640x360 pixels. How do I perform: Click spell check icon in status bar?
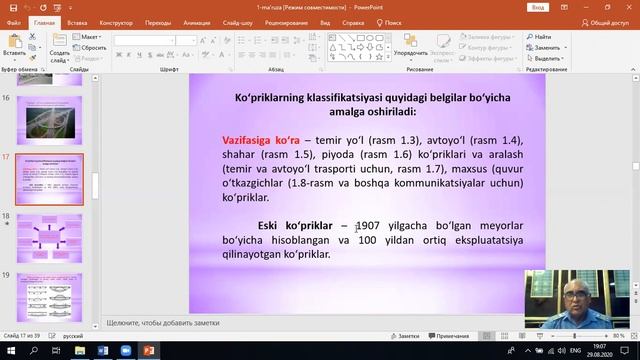[52, 336]
